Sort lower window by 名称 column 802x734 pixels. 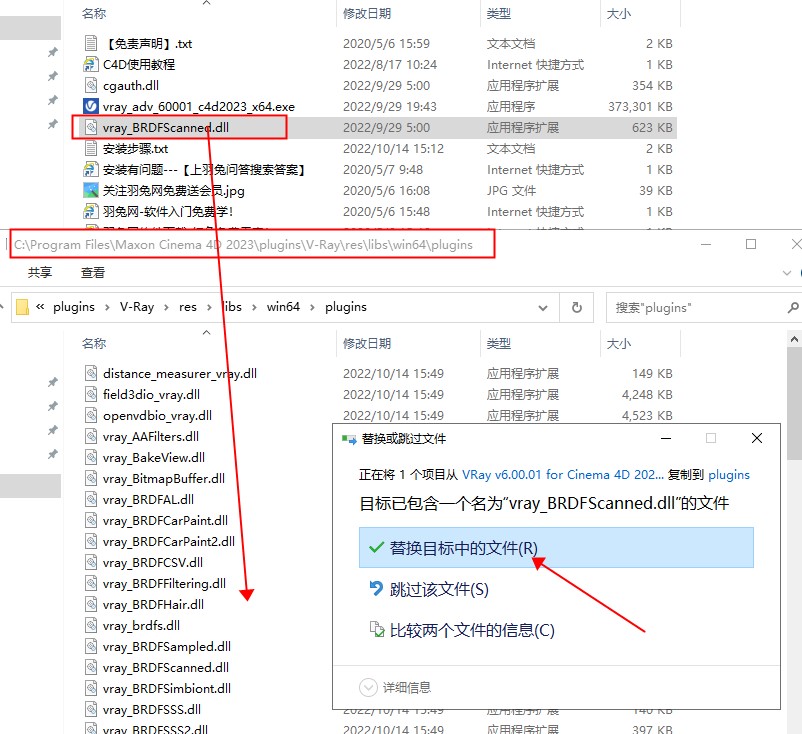coord(94,343)
